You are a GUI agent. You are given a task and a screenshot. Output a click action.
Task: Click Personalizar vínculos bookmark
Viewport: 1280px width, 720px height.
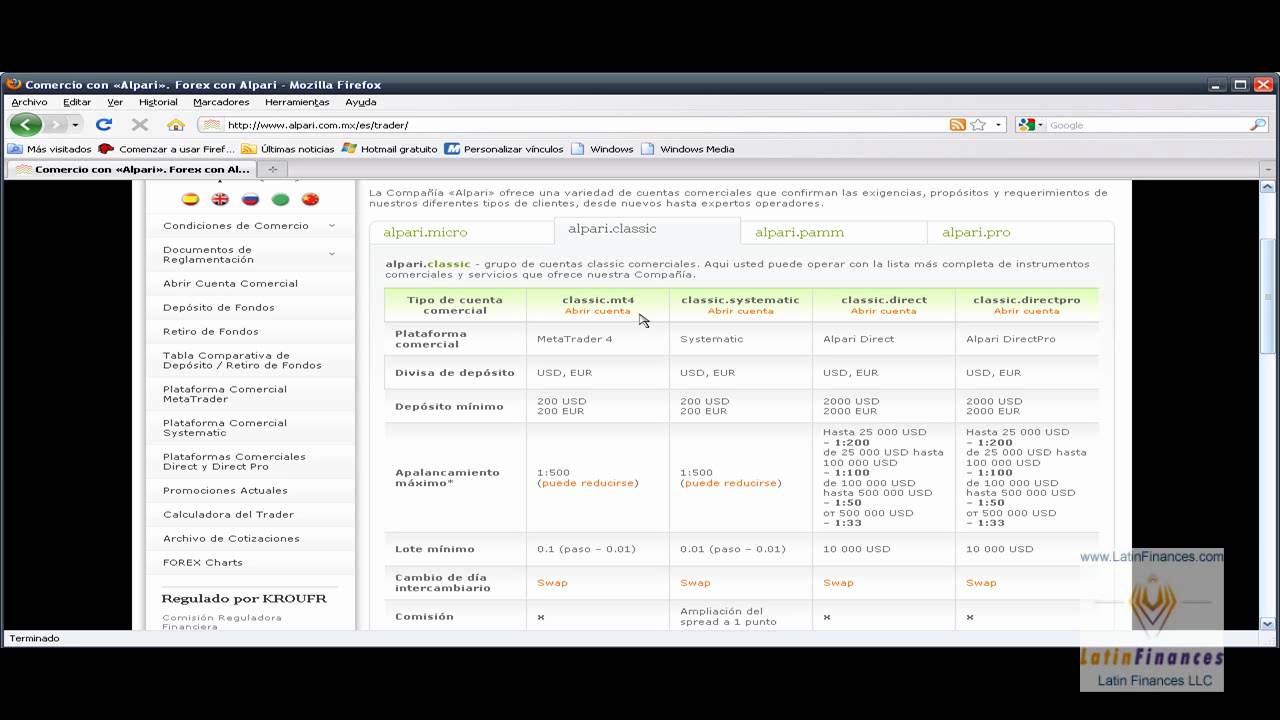(x=504, y=149)
